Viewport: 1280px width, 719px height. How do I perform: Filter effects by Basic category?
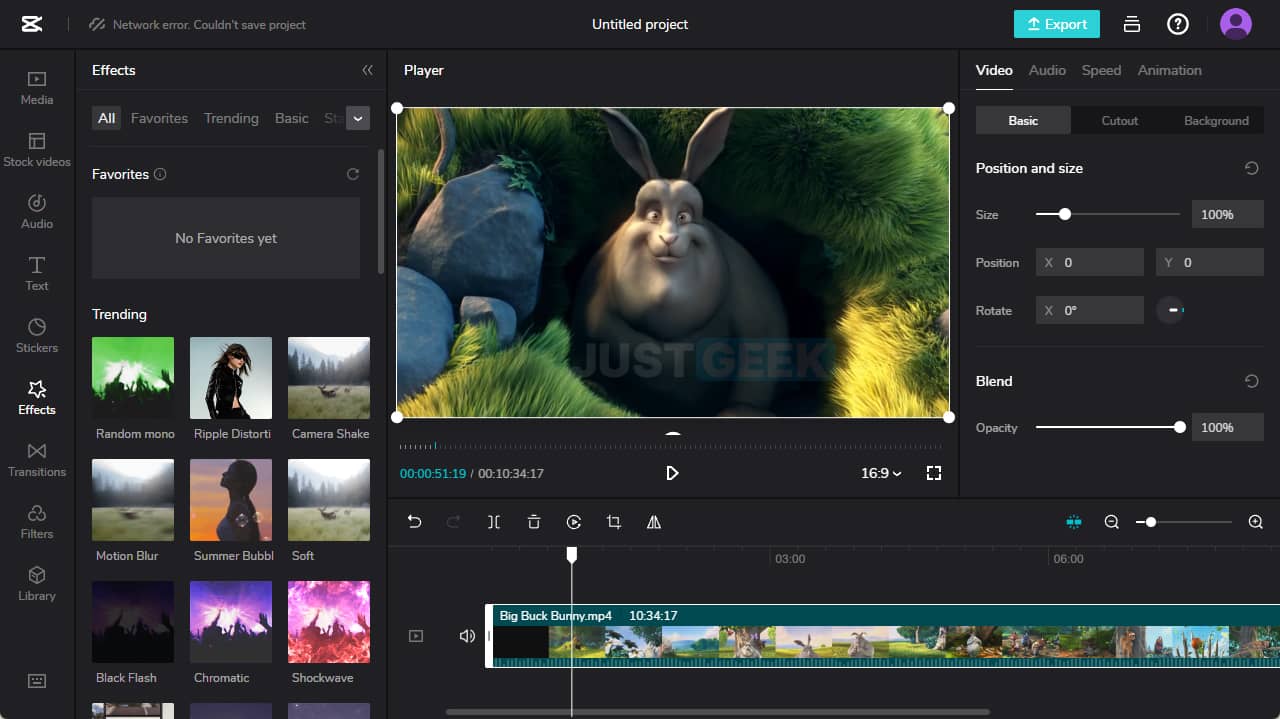292,118
